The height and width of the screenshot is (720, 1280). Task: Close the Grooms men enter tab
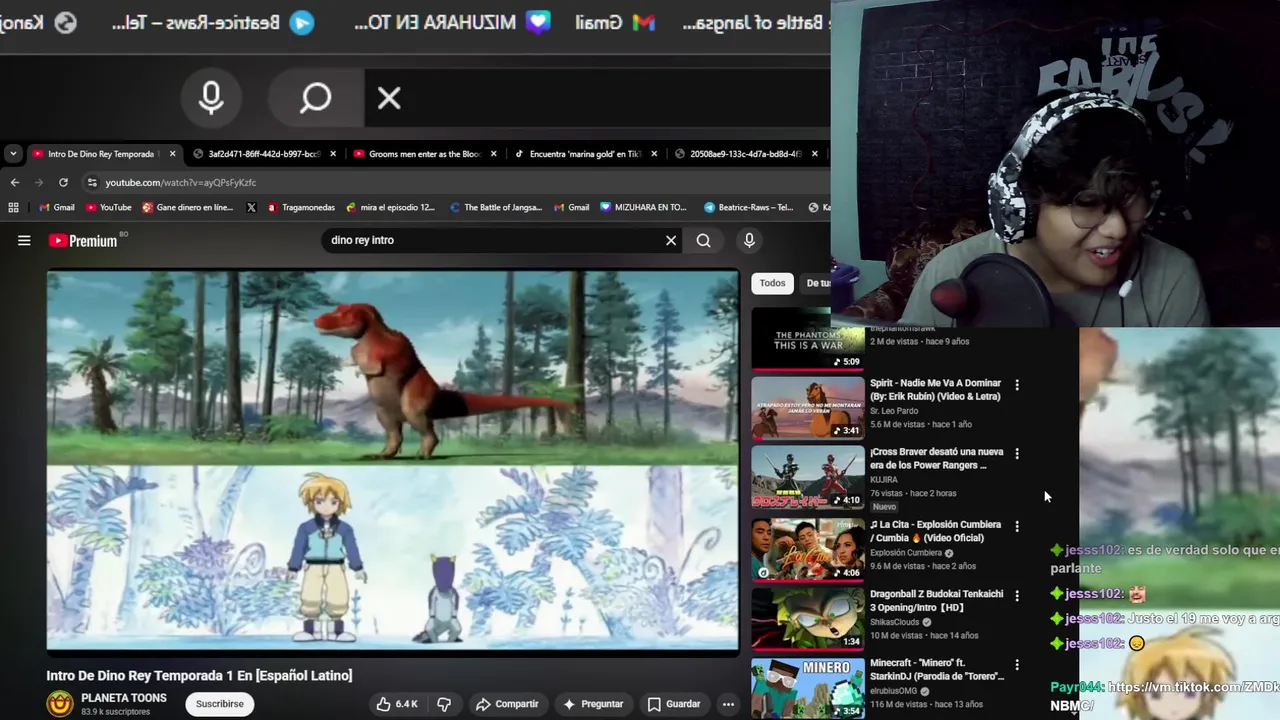tap(494, 154)
